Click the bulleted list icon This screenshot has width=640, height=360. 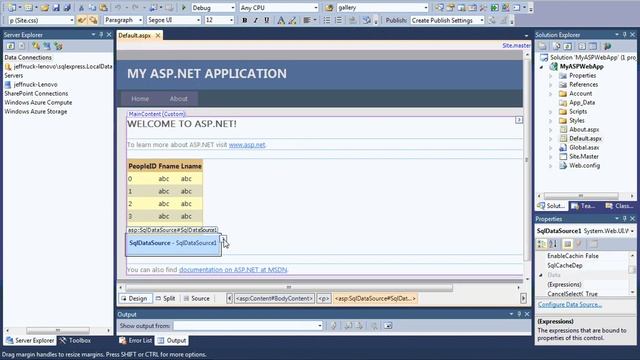(327, 20)
